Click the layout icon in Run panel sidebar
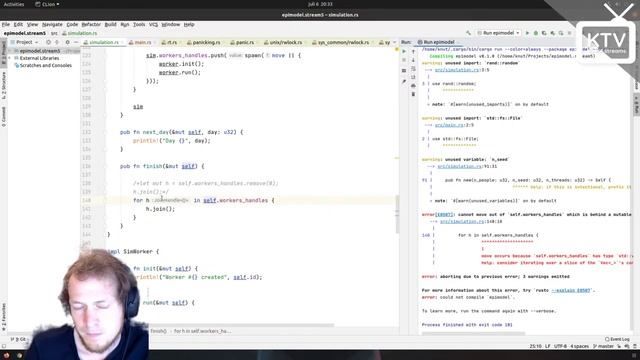640x360 pixels. point(404,71)
